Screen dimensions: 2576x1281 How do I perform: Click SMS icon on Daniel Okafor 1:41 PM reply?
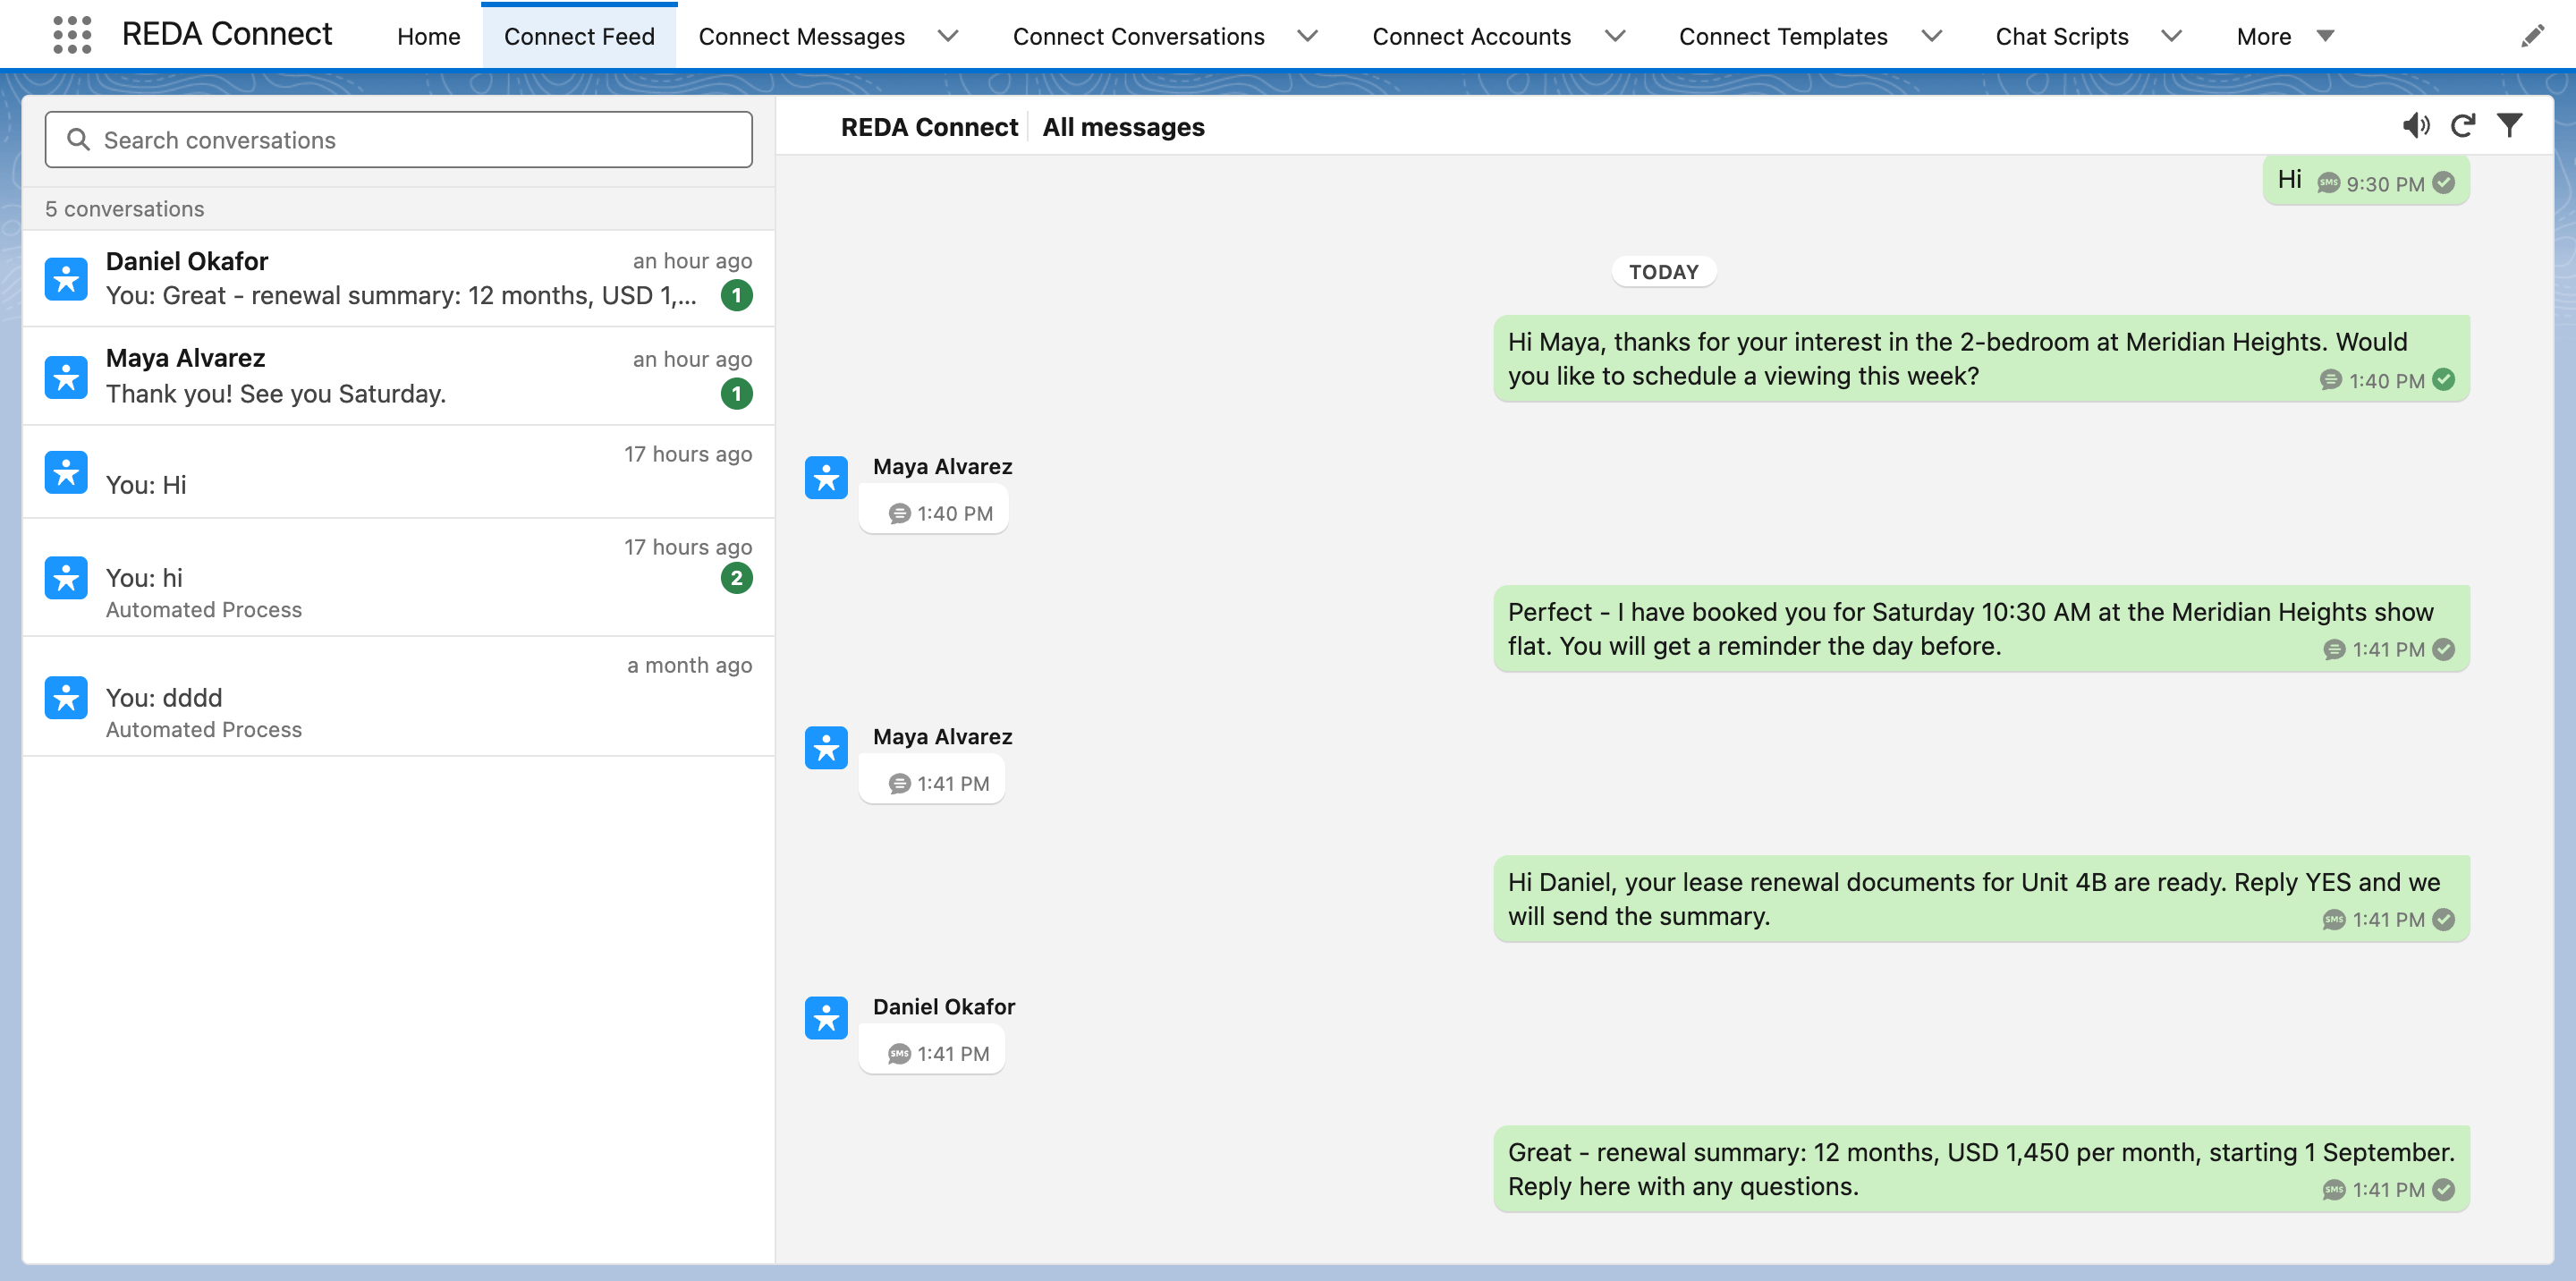coord(899,1054)
